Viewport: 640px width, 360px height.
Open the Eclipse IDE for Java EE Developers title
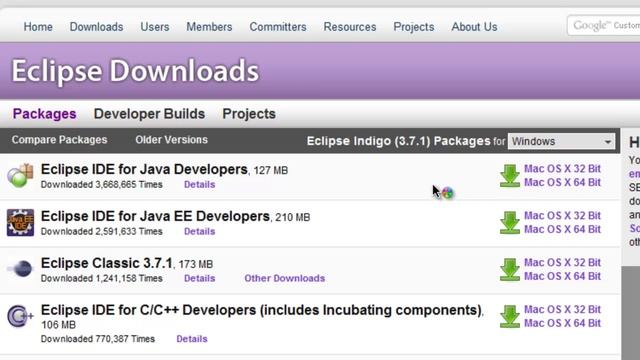click(x=155, y=216)
